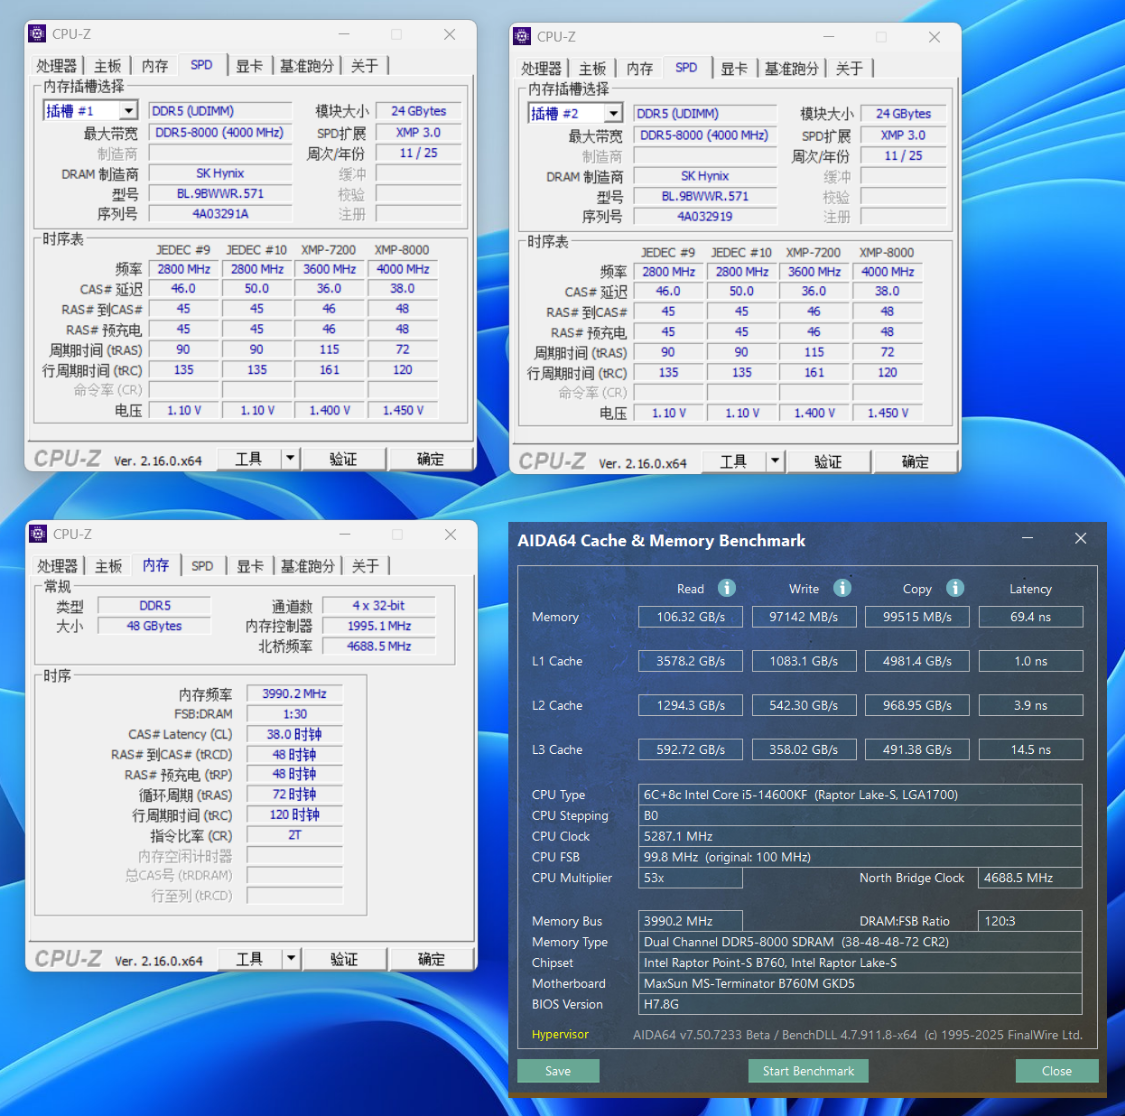Click 验证 button in slot #1 window

[x=343, y=459]
